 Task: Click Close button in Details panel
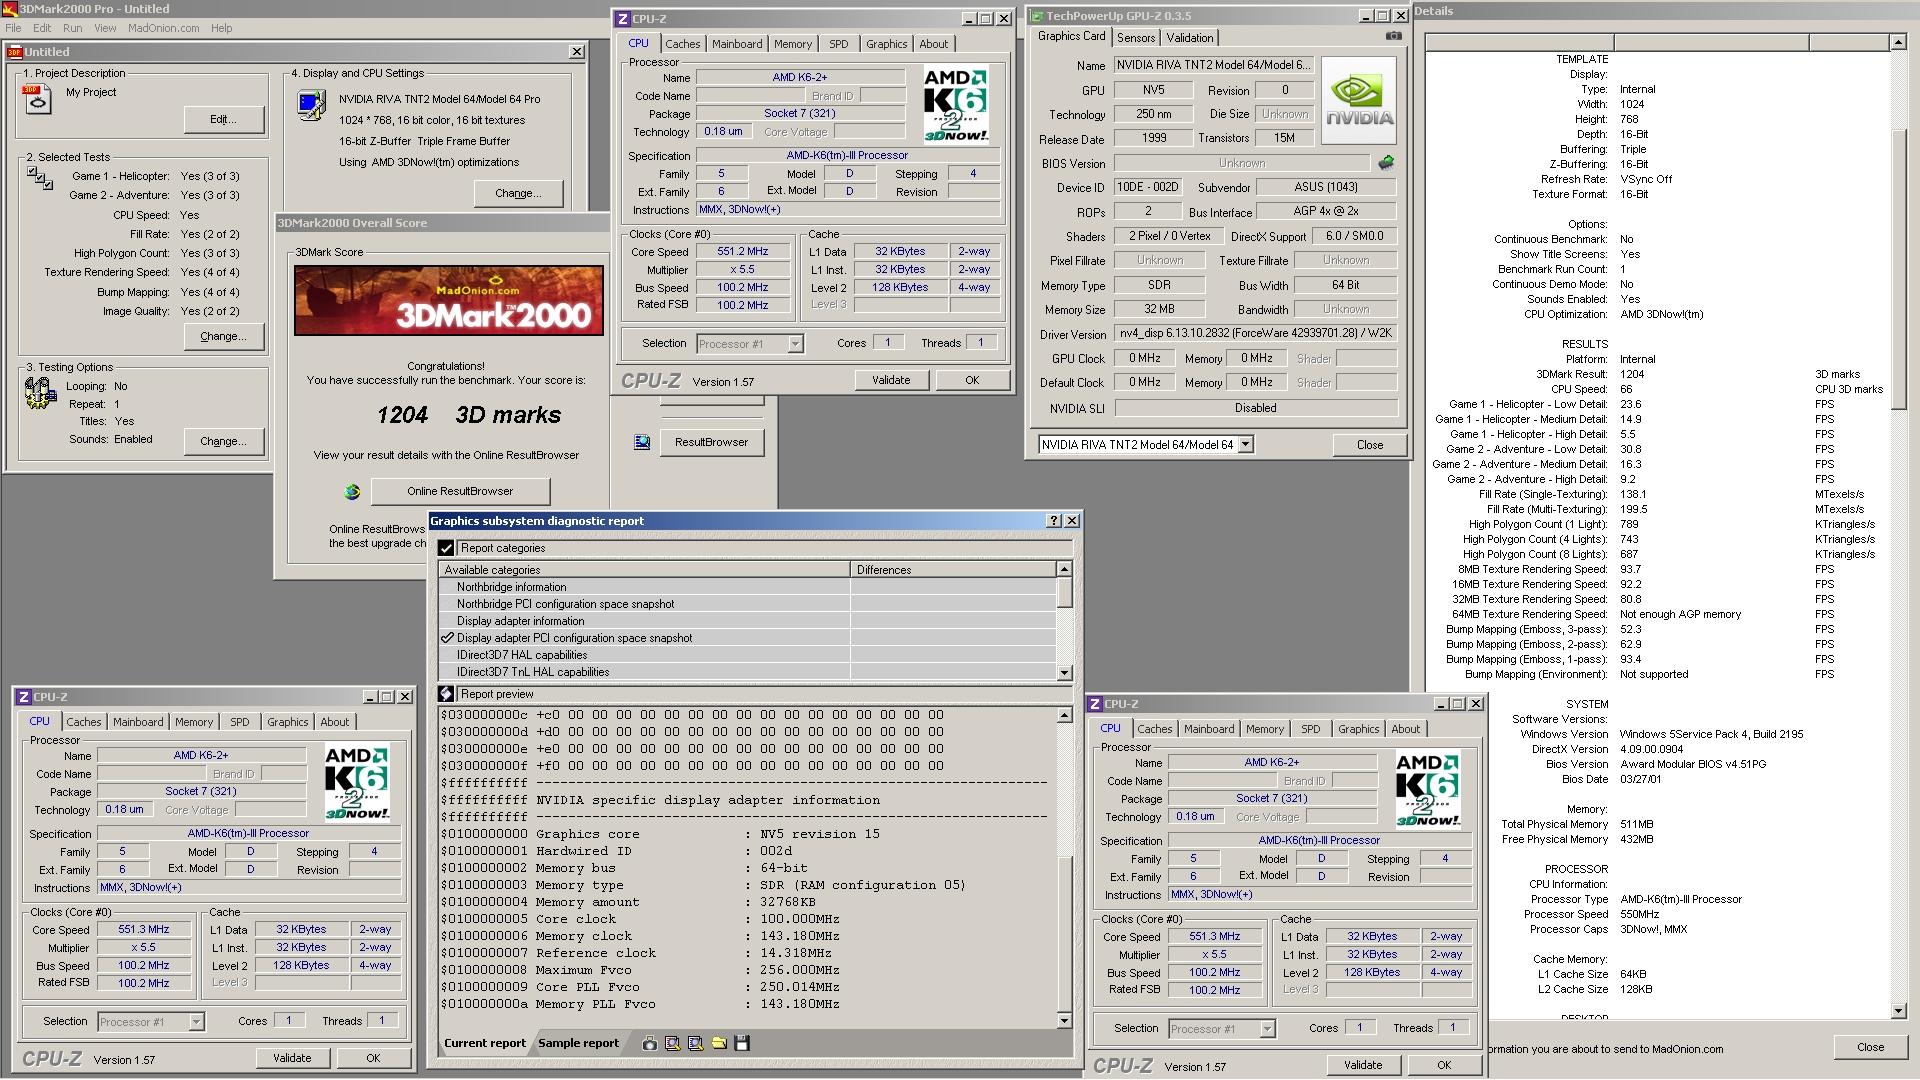click(1870, 1047)
